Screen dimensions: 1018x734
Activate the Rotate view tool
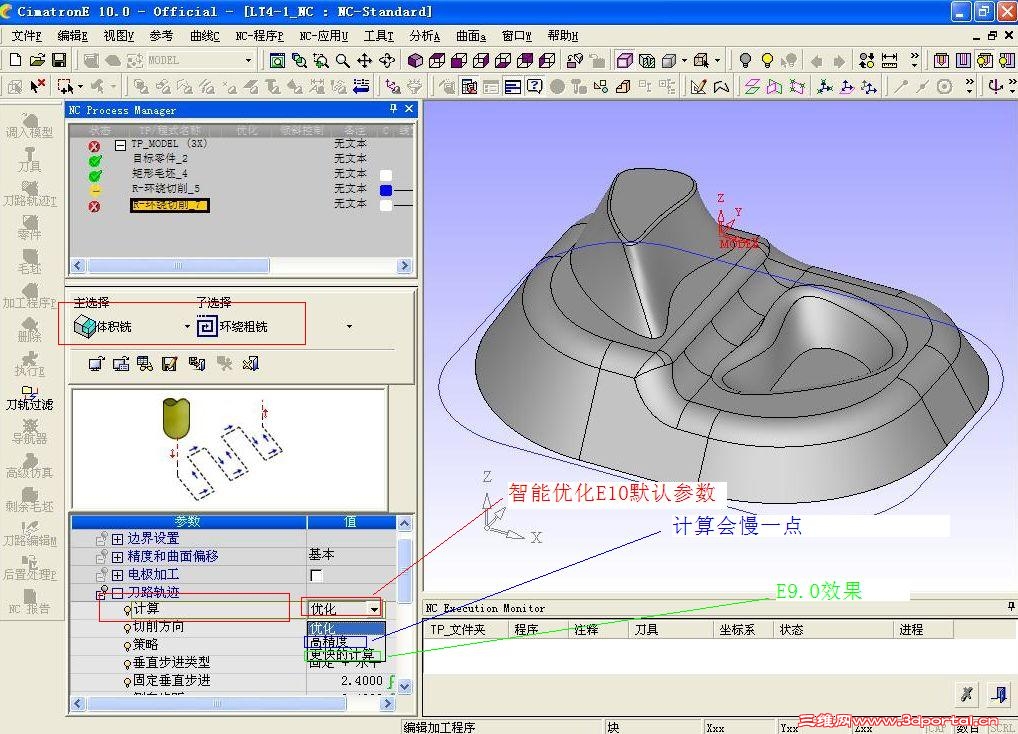pos(387,60)
